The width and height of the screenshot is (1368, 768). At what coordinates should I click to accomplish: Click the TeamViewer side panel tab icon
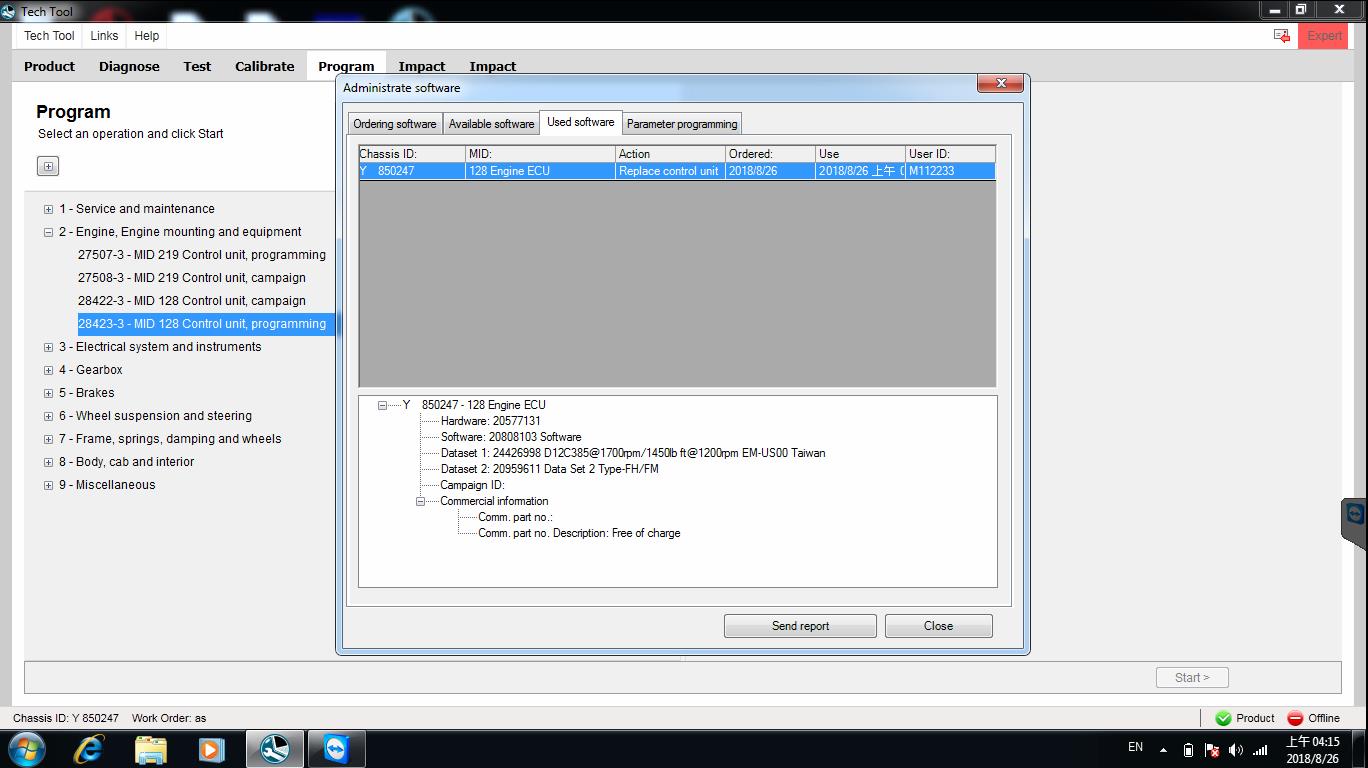pos(1355,515)
